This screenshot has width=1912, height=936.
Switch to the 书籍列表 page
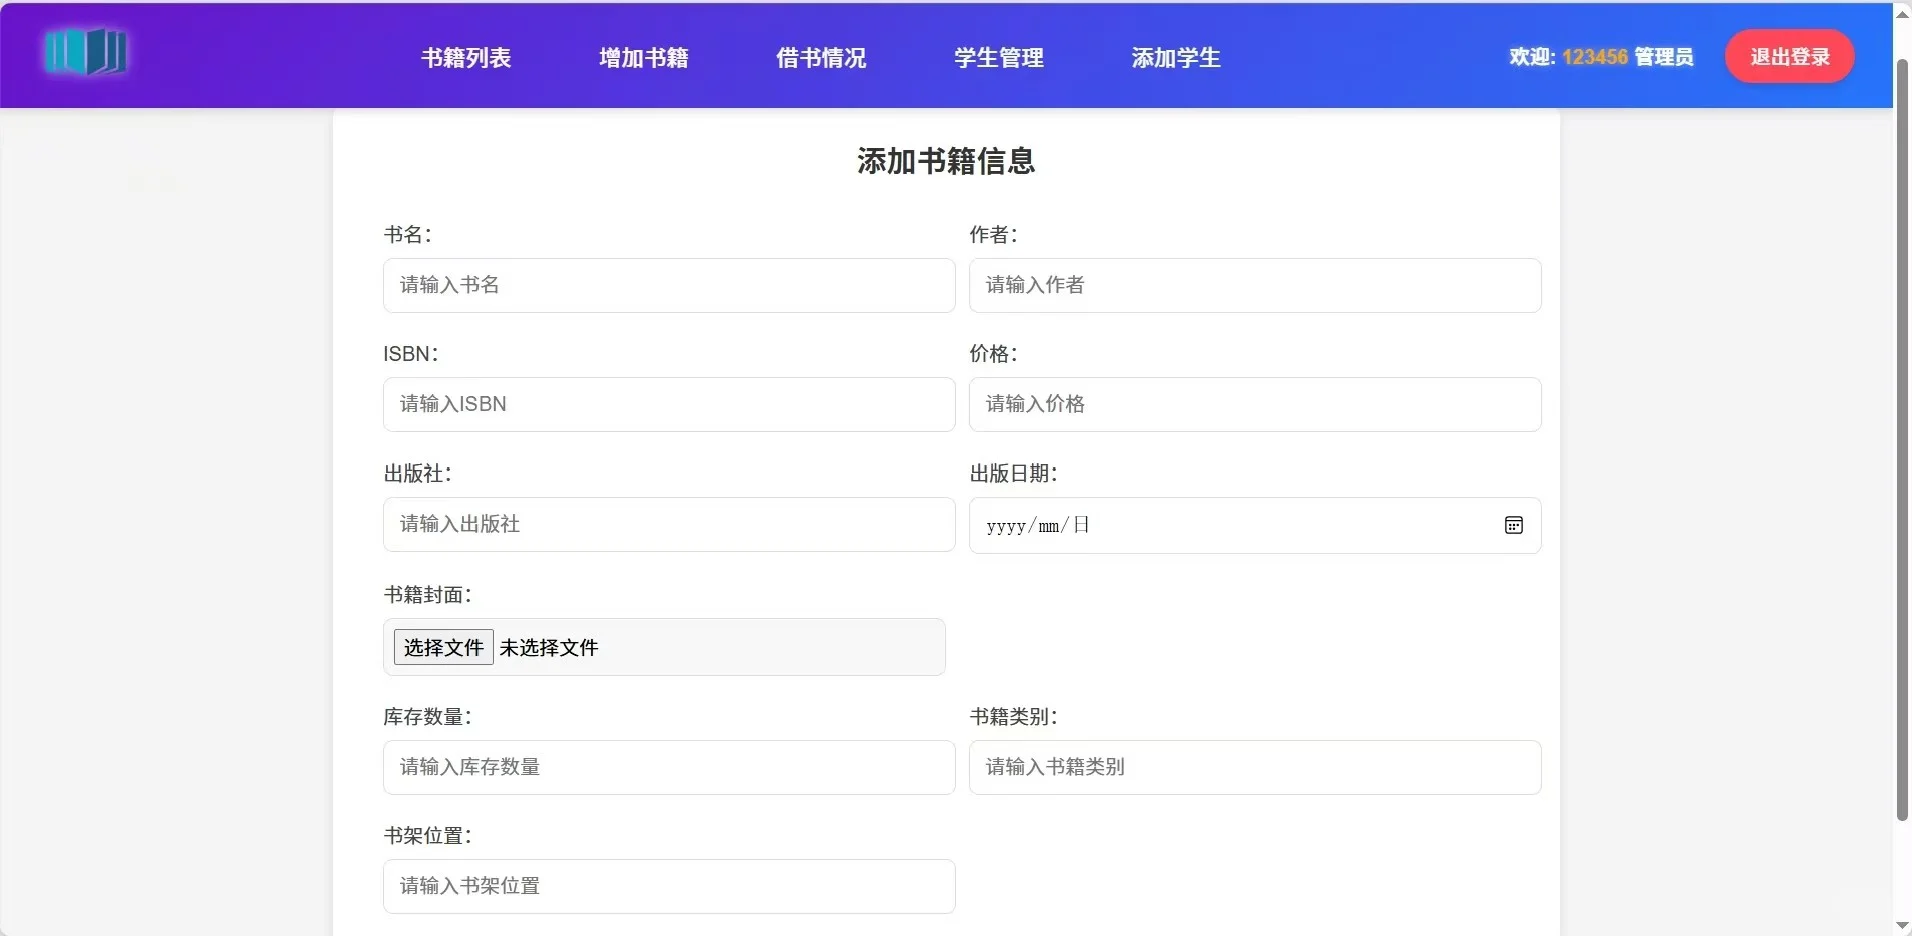[465, 57]
